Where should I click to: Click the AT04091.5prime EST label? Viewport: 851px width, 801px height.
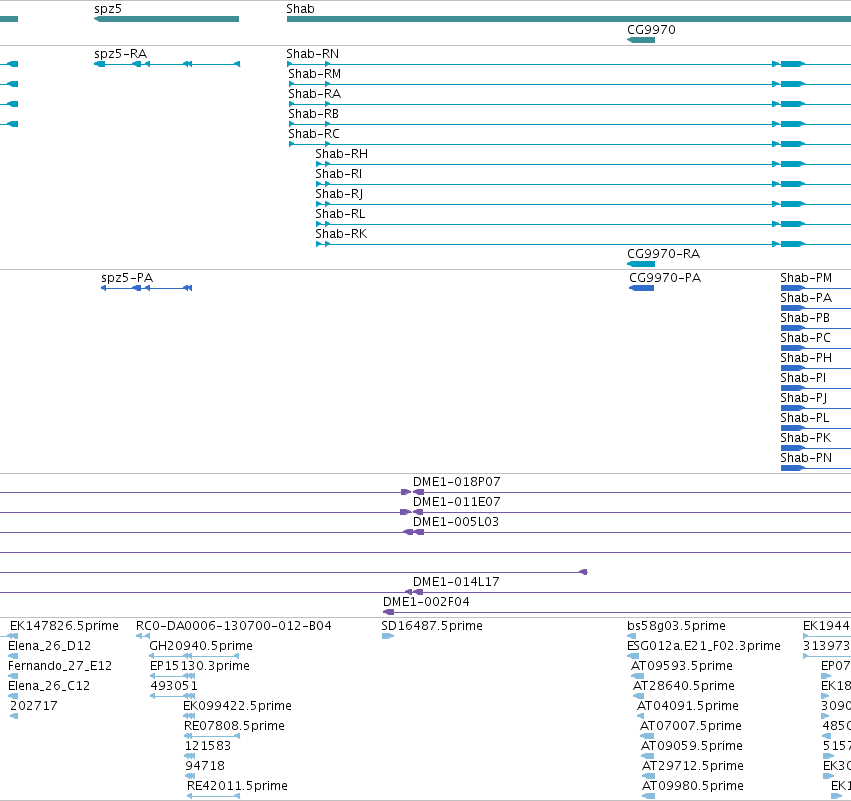coord(688,707)
